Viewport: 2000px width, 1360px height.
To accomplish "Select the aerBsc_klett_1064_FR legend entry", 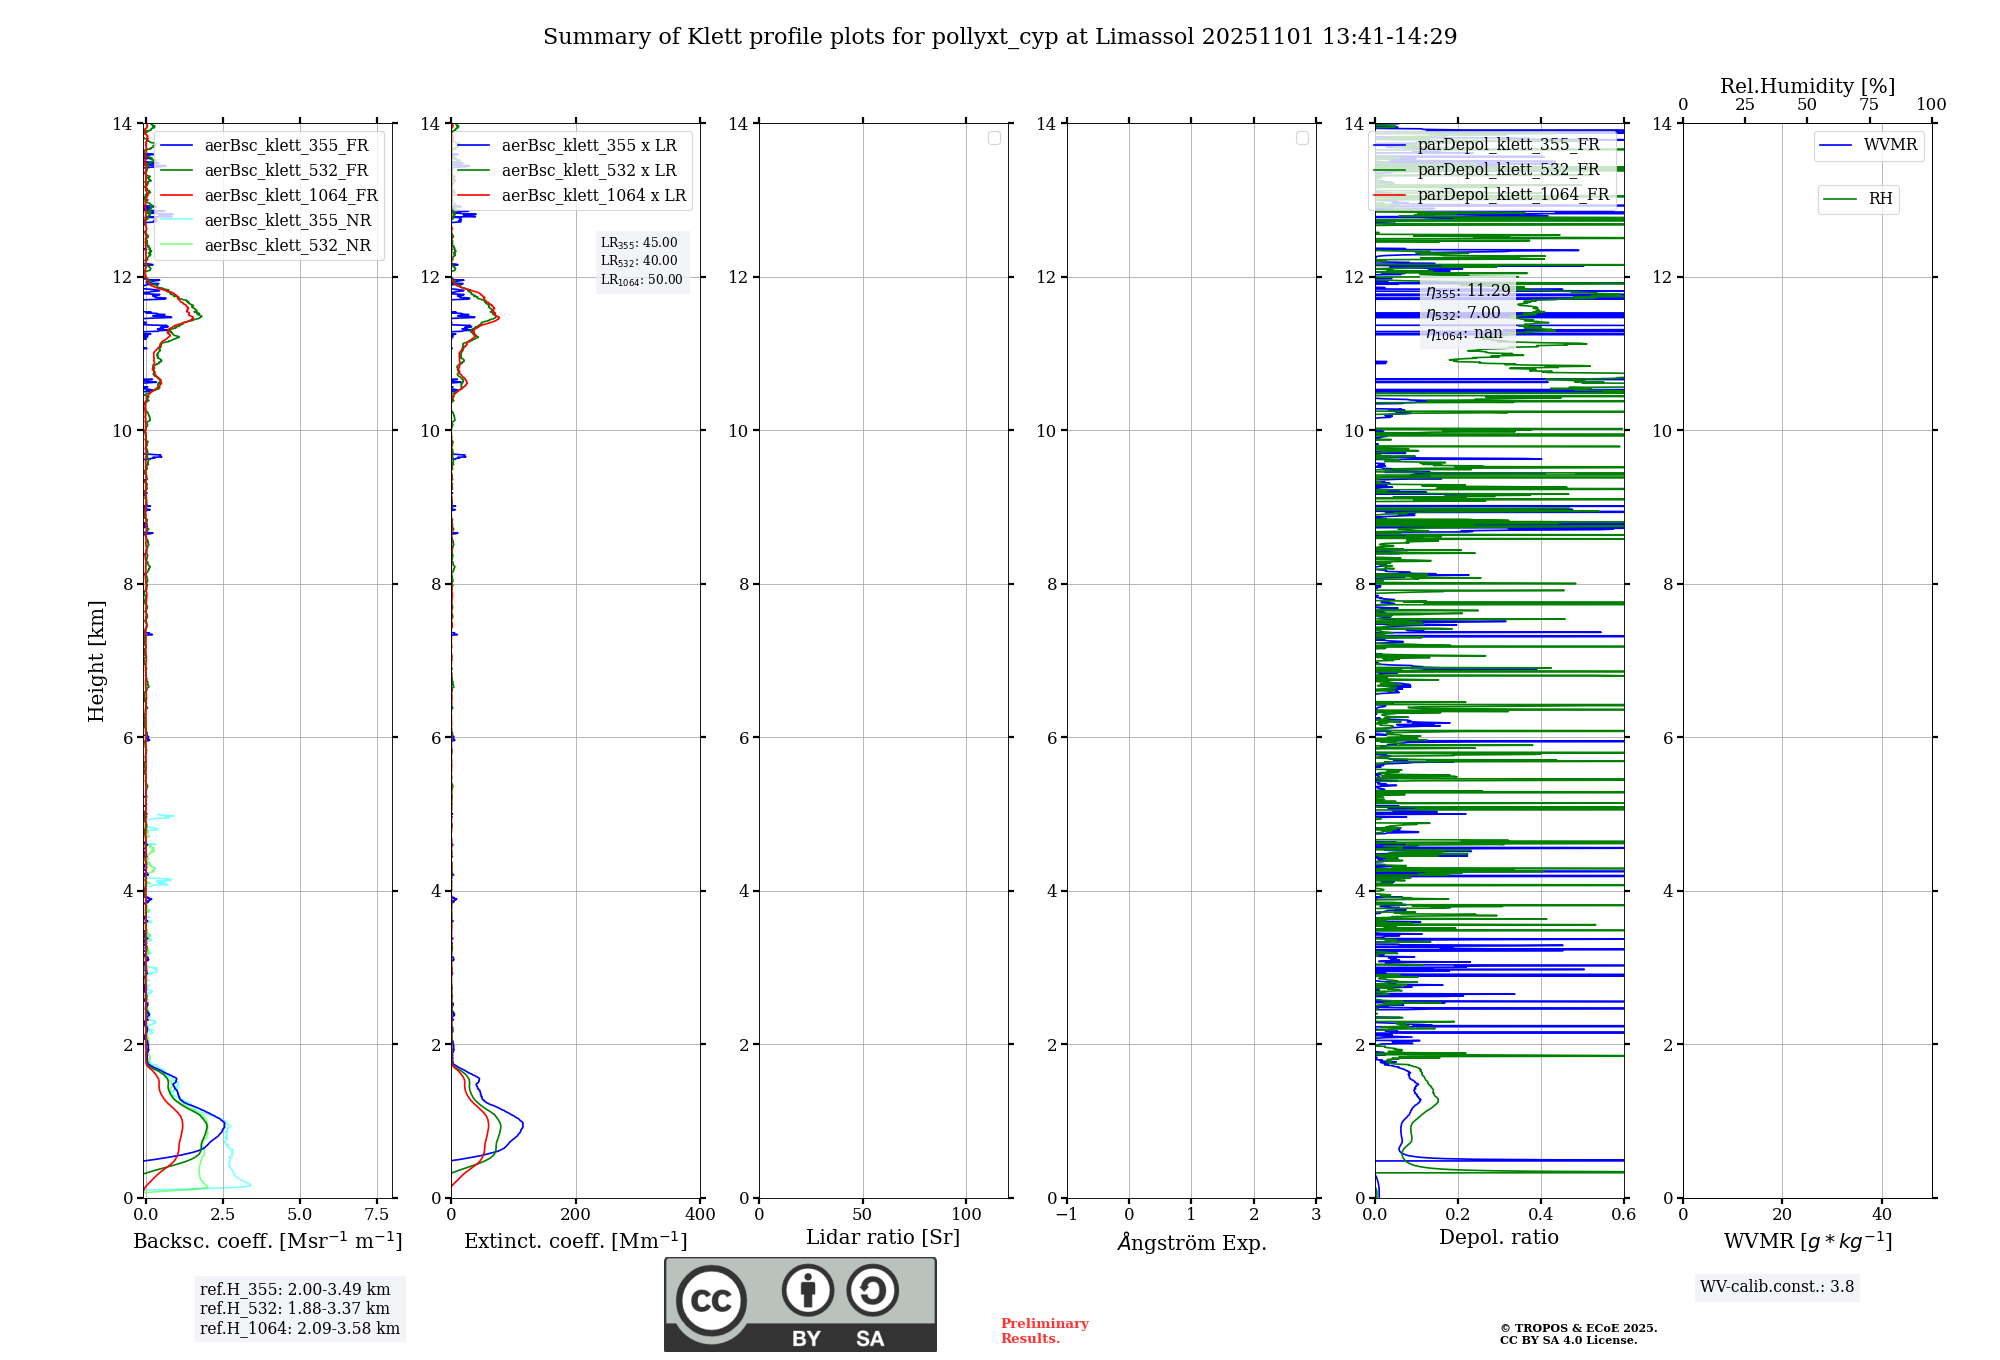I will 290,196.
